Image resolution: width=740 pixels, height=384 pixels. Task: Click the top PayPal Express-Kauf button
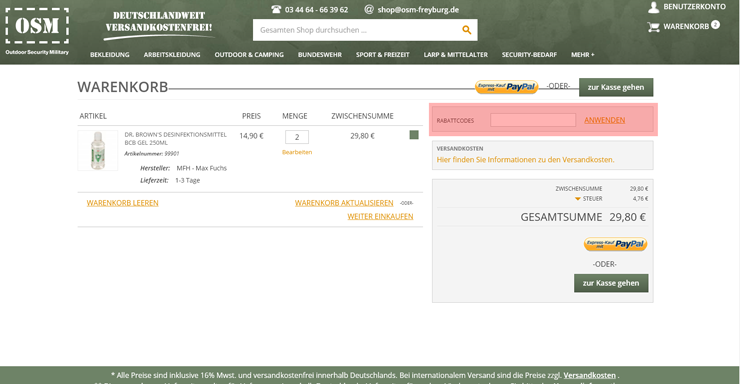point(506,87)
